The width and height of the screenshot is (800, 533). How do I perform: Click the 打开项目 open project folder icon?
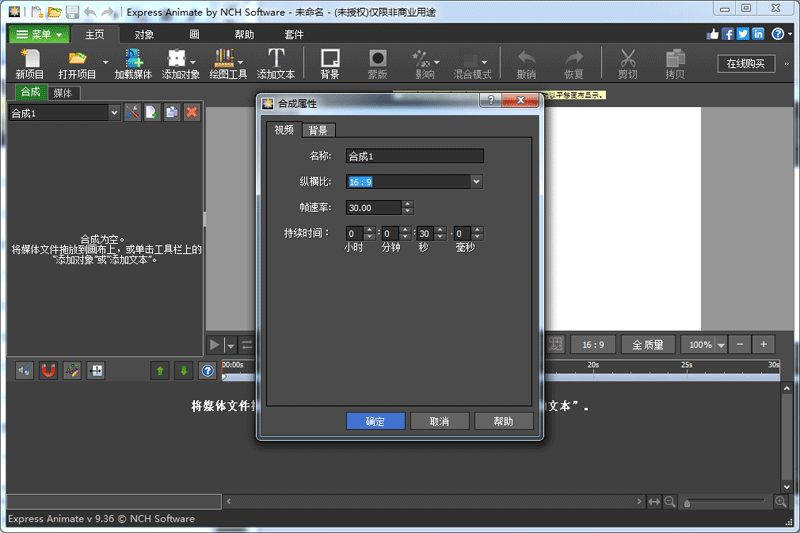click(77, 58)
